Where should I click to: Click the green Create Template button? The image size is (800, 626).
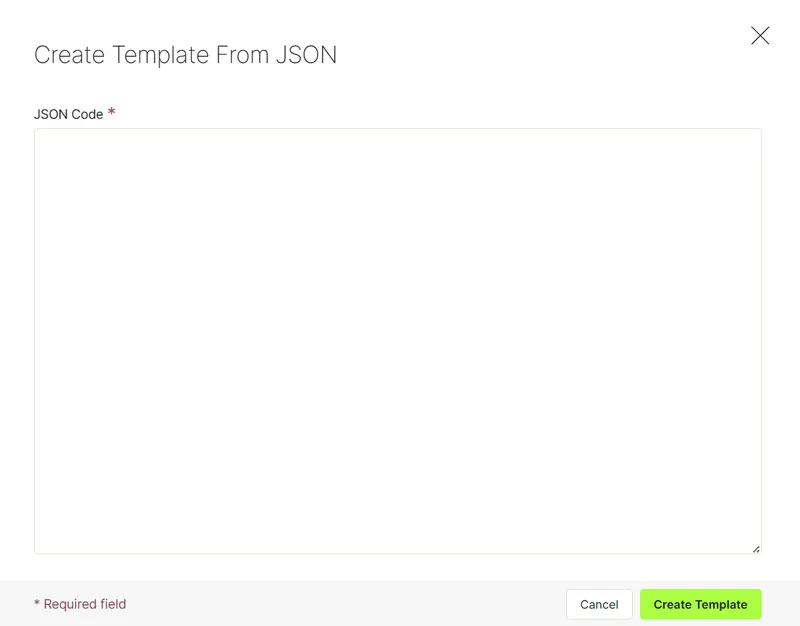(x=701, y=605)
